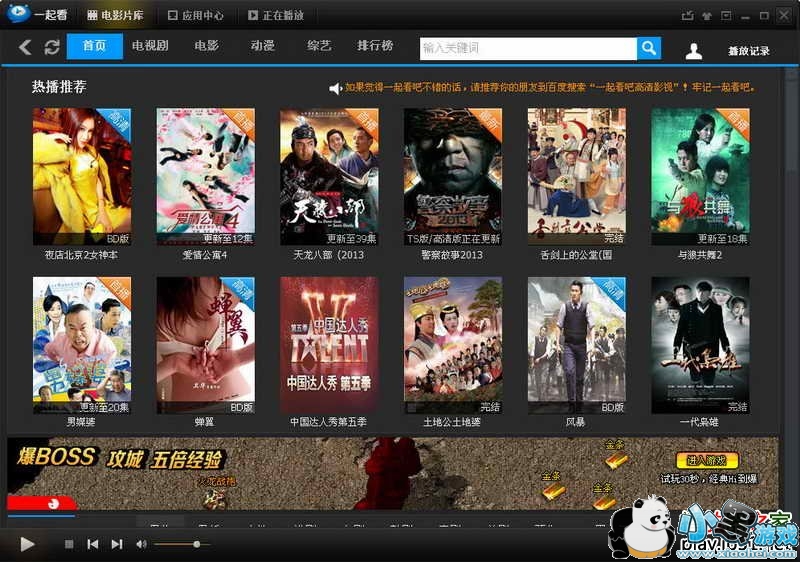The width and height of the screenshot is (800, 562).
Task: Click the 蝉翼 title link
Action: pos(204,422)
